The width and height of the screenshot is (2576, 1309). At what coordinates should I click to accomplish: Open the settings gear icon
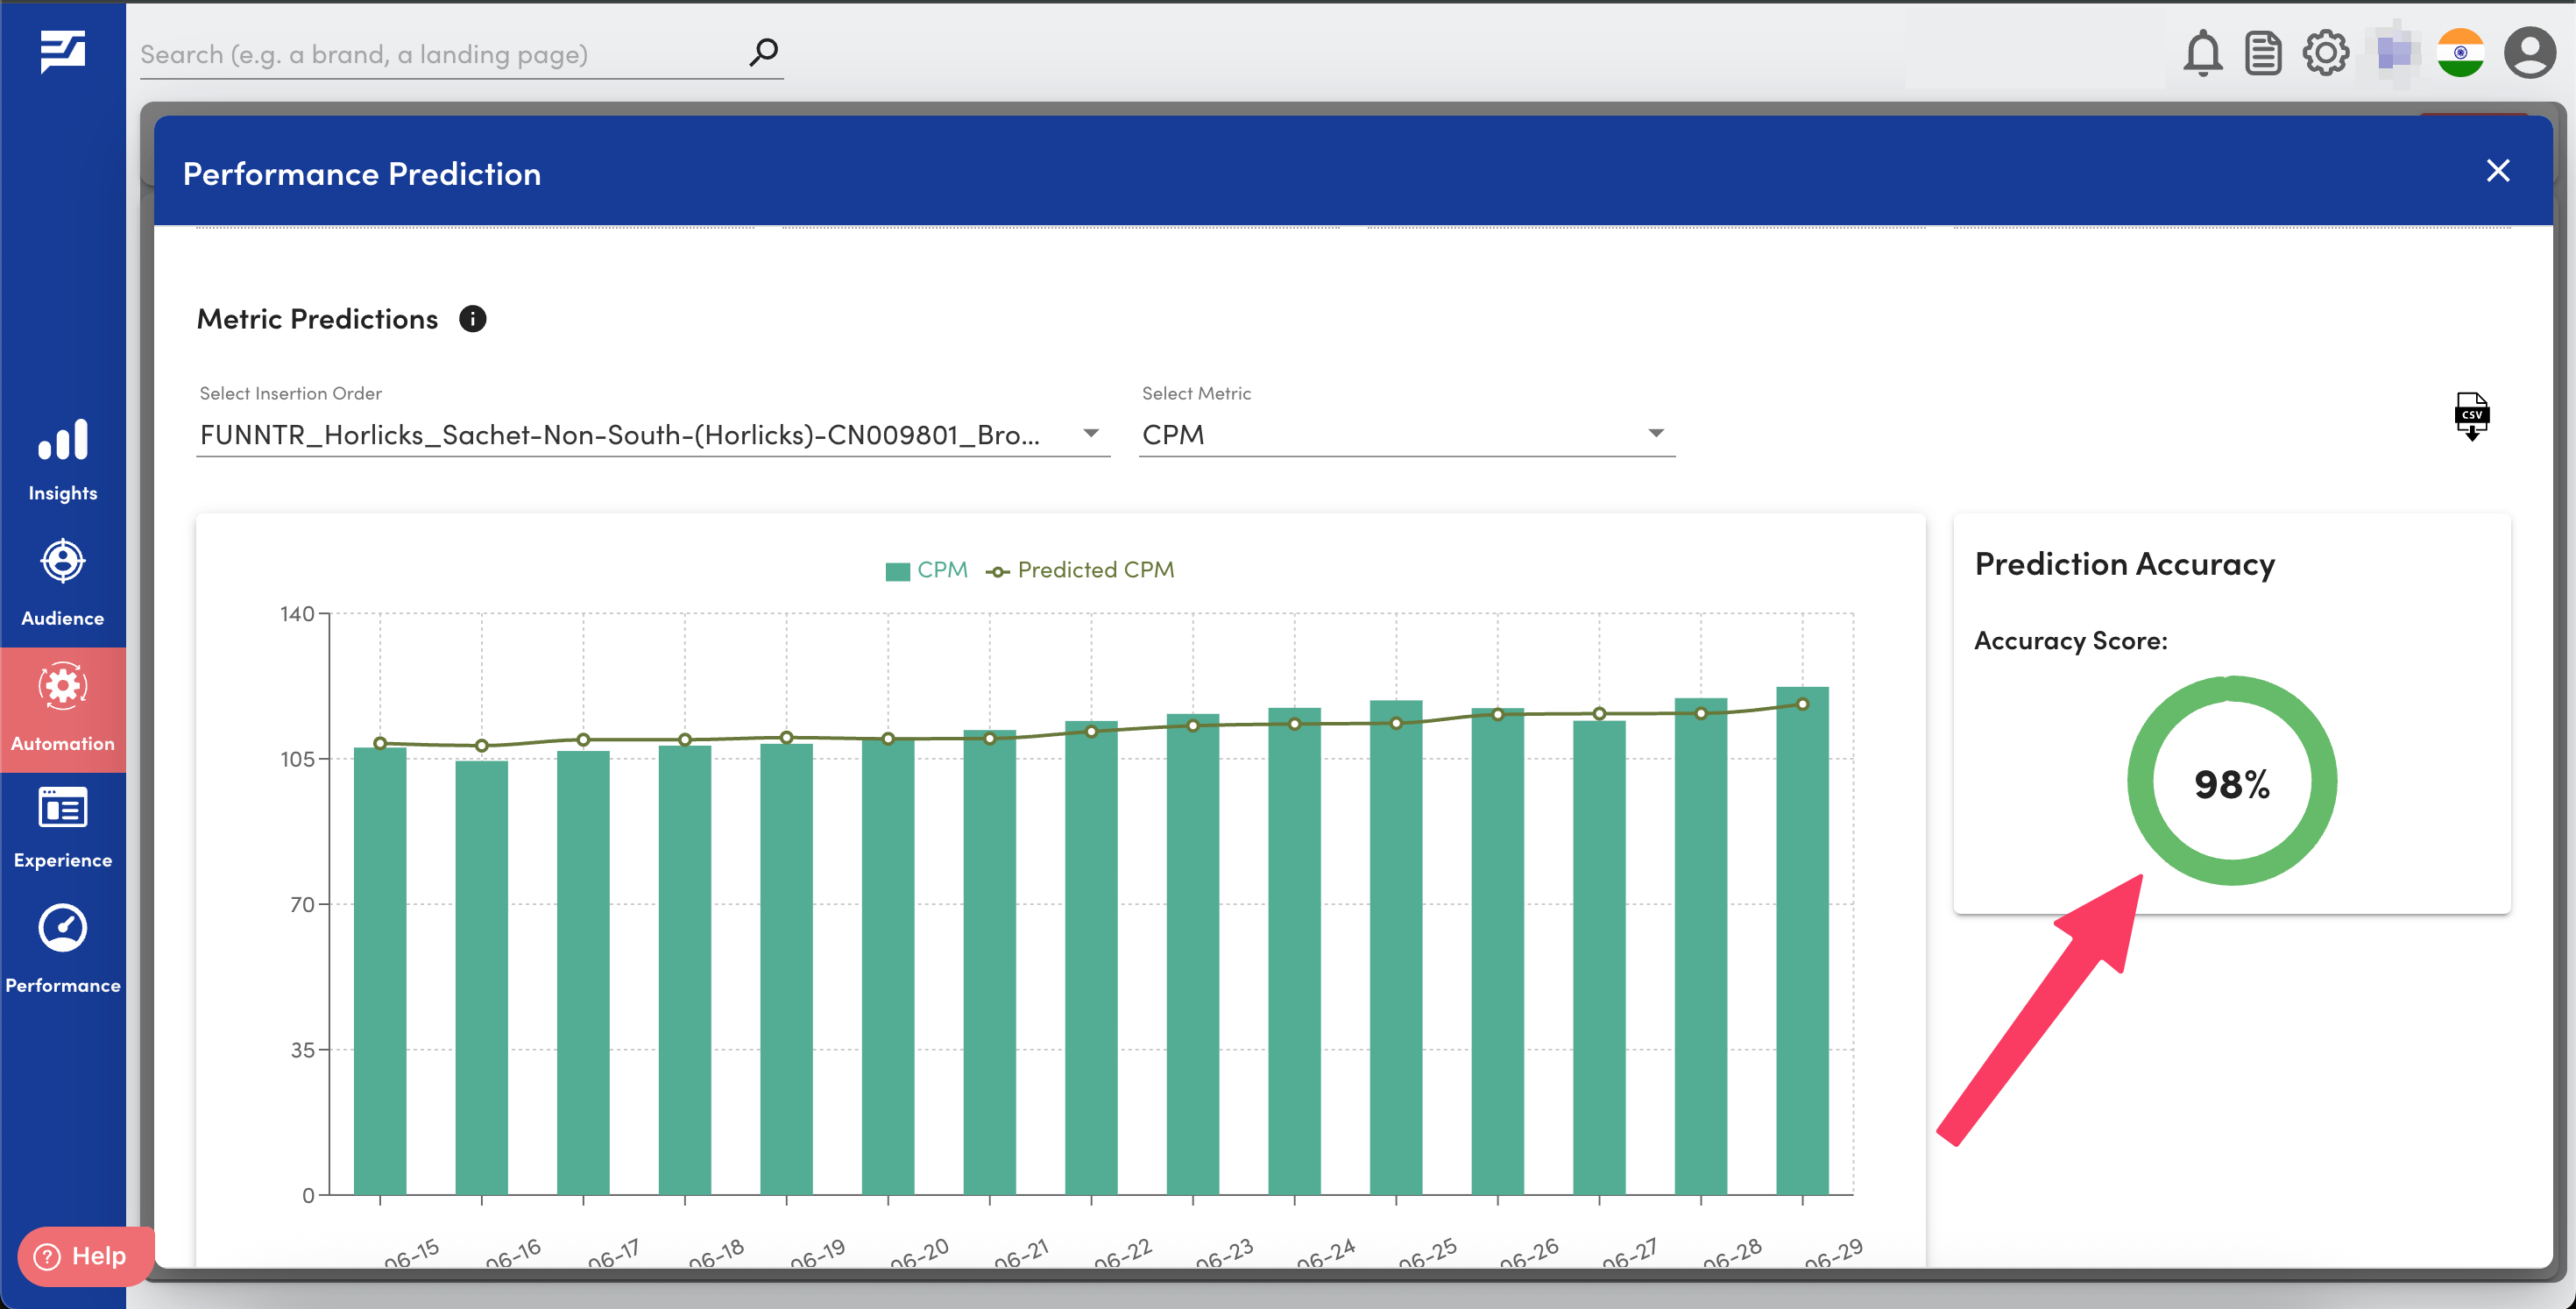coord(2325,53)
